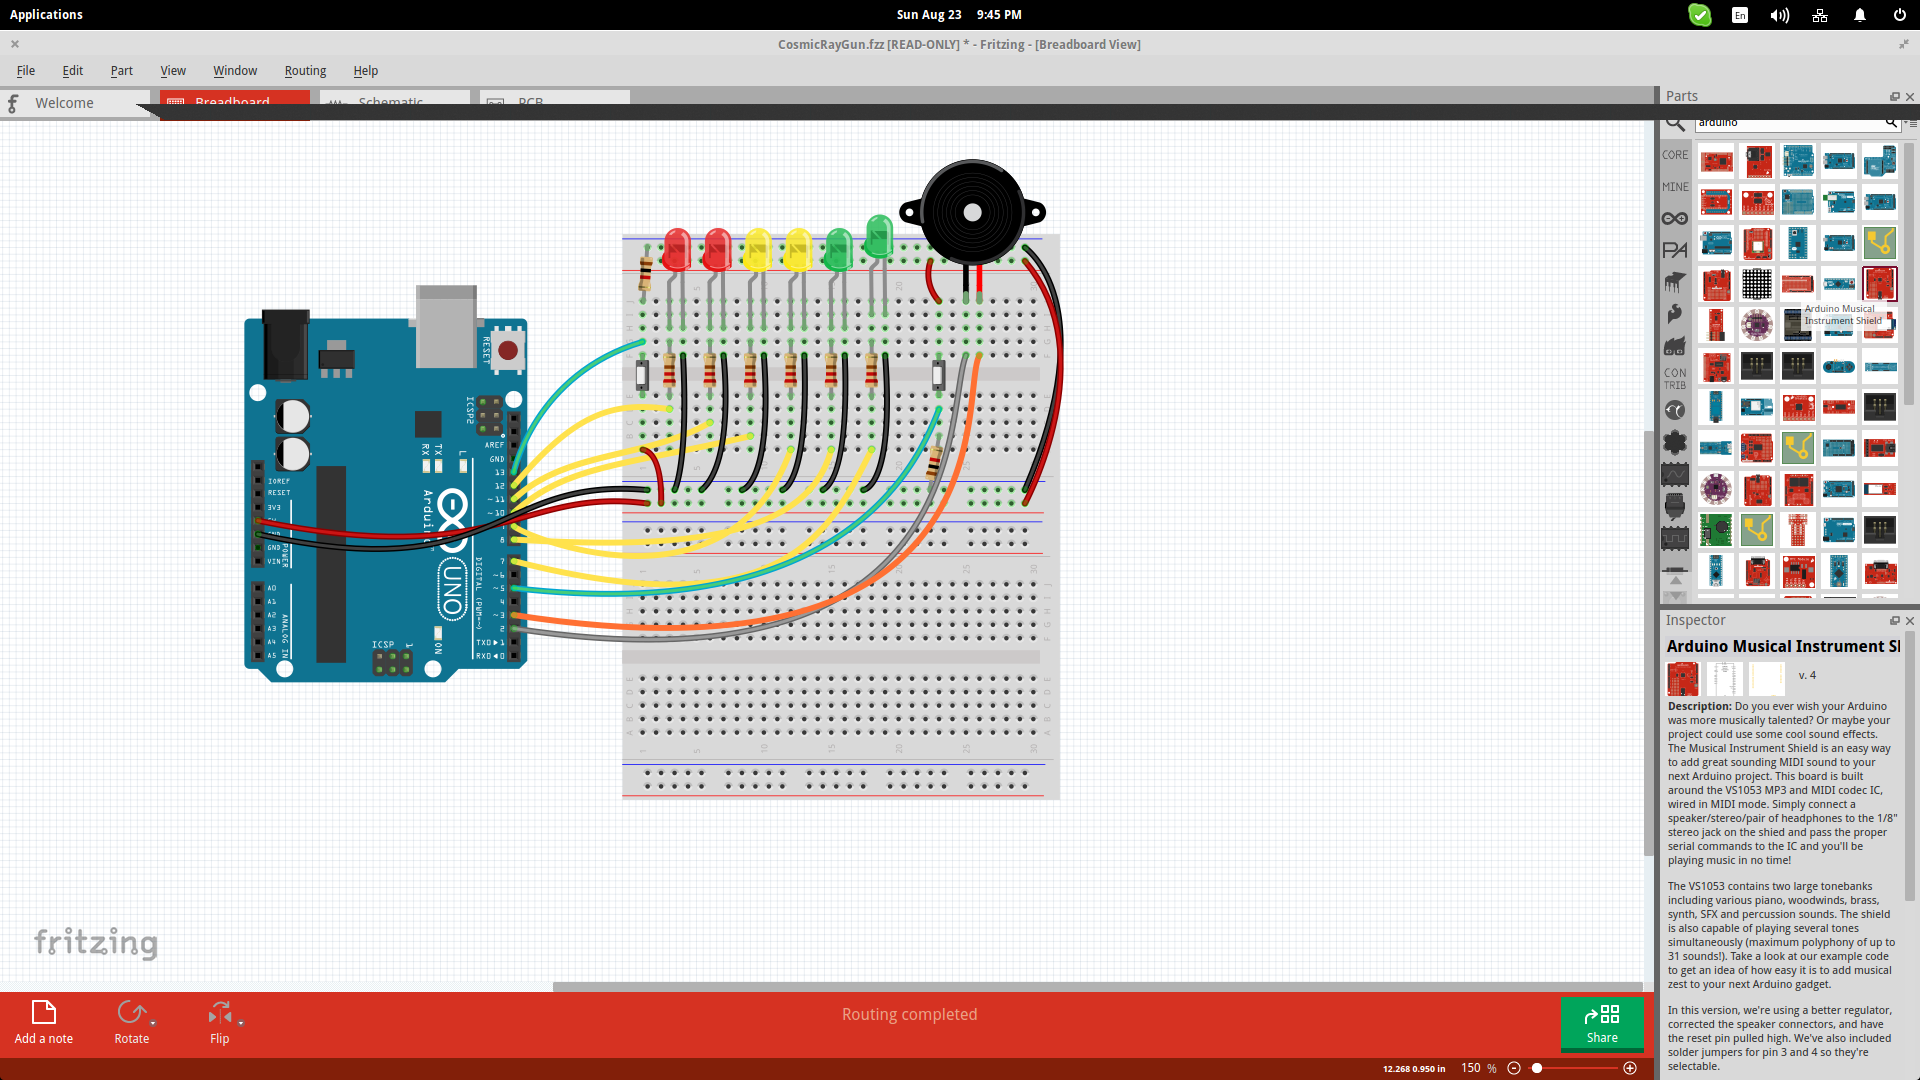The height and width of the screenshot is (1080, 1920).
Task: Click the Rotate tool icon
Action: coord(130,1013)
